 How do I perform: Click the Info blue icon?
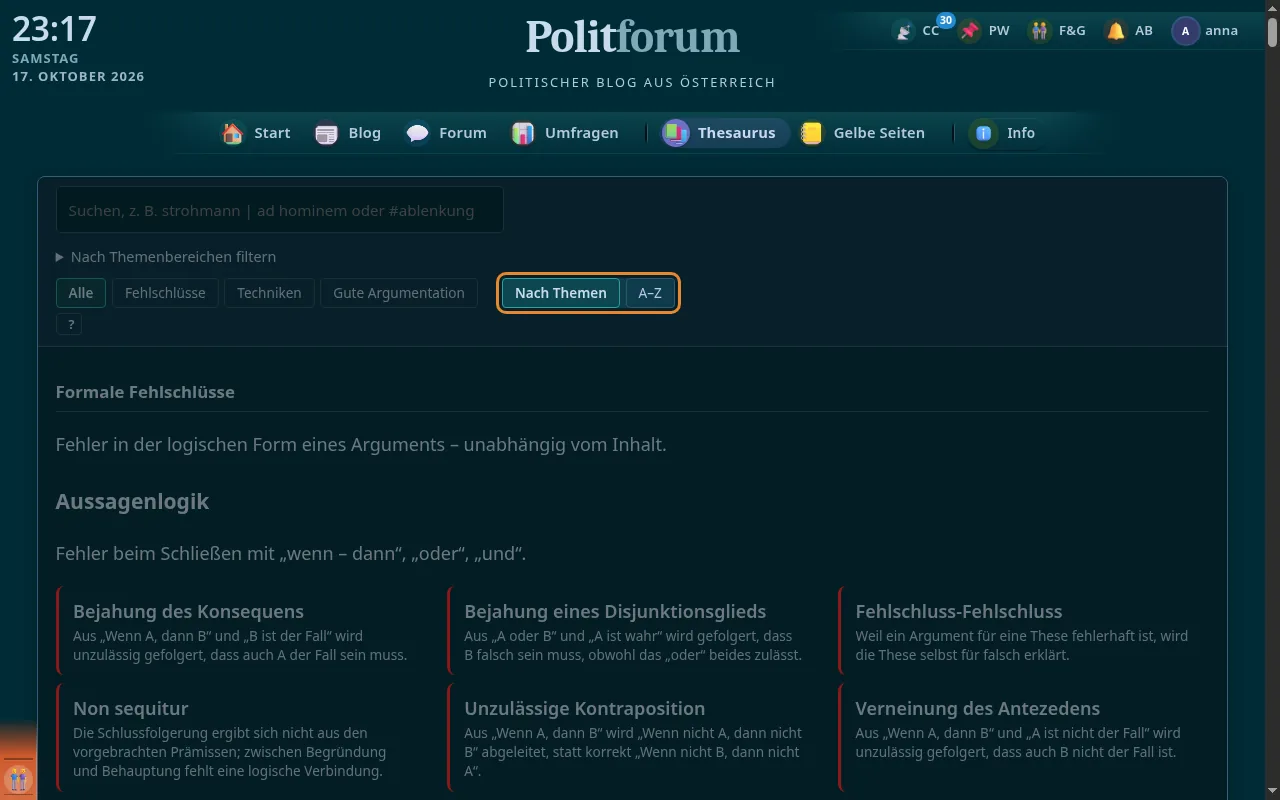pos(984,133)
